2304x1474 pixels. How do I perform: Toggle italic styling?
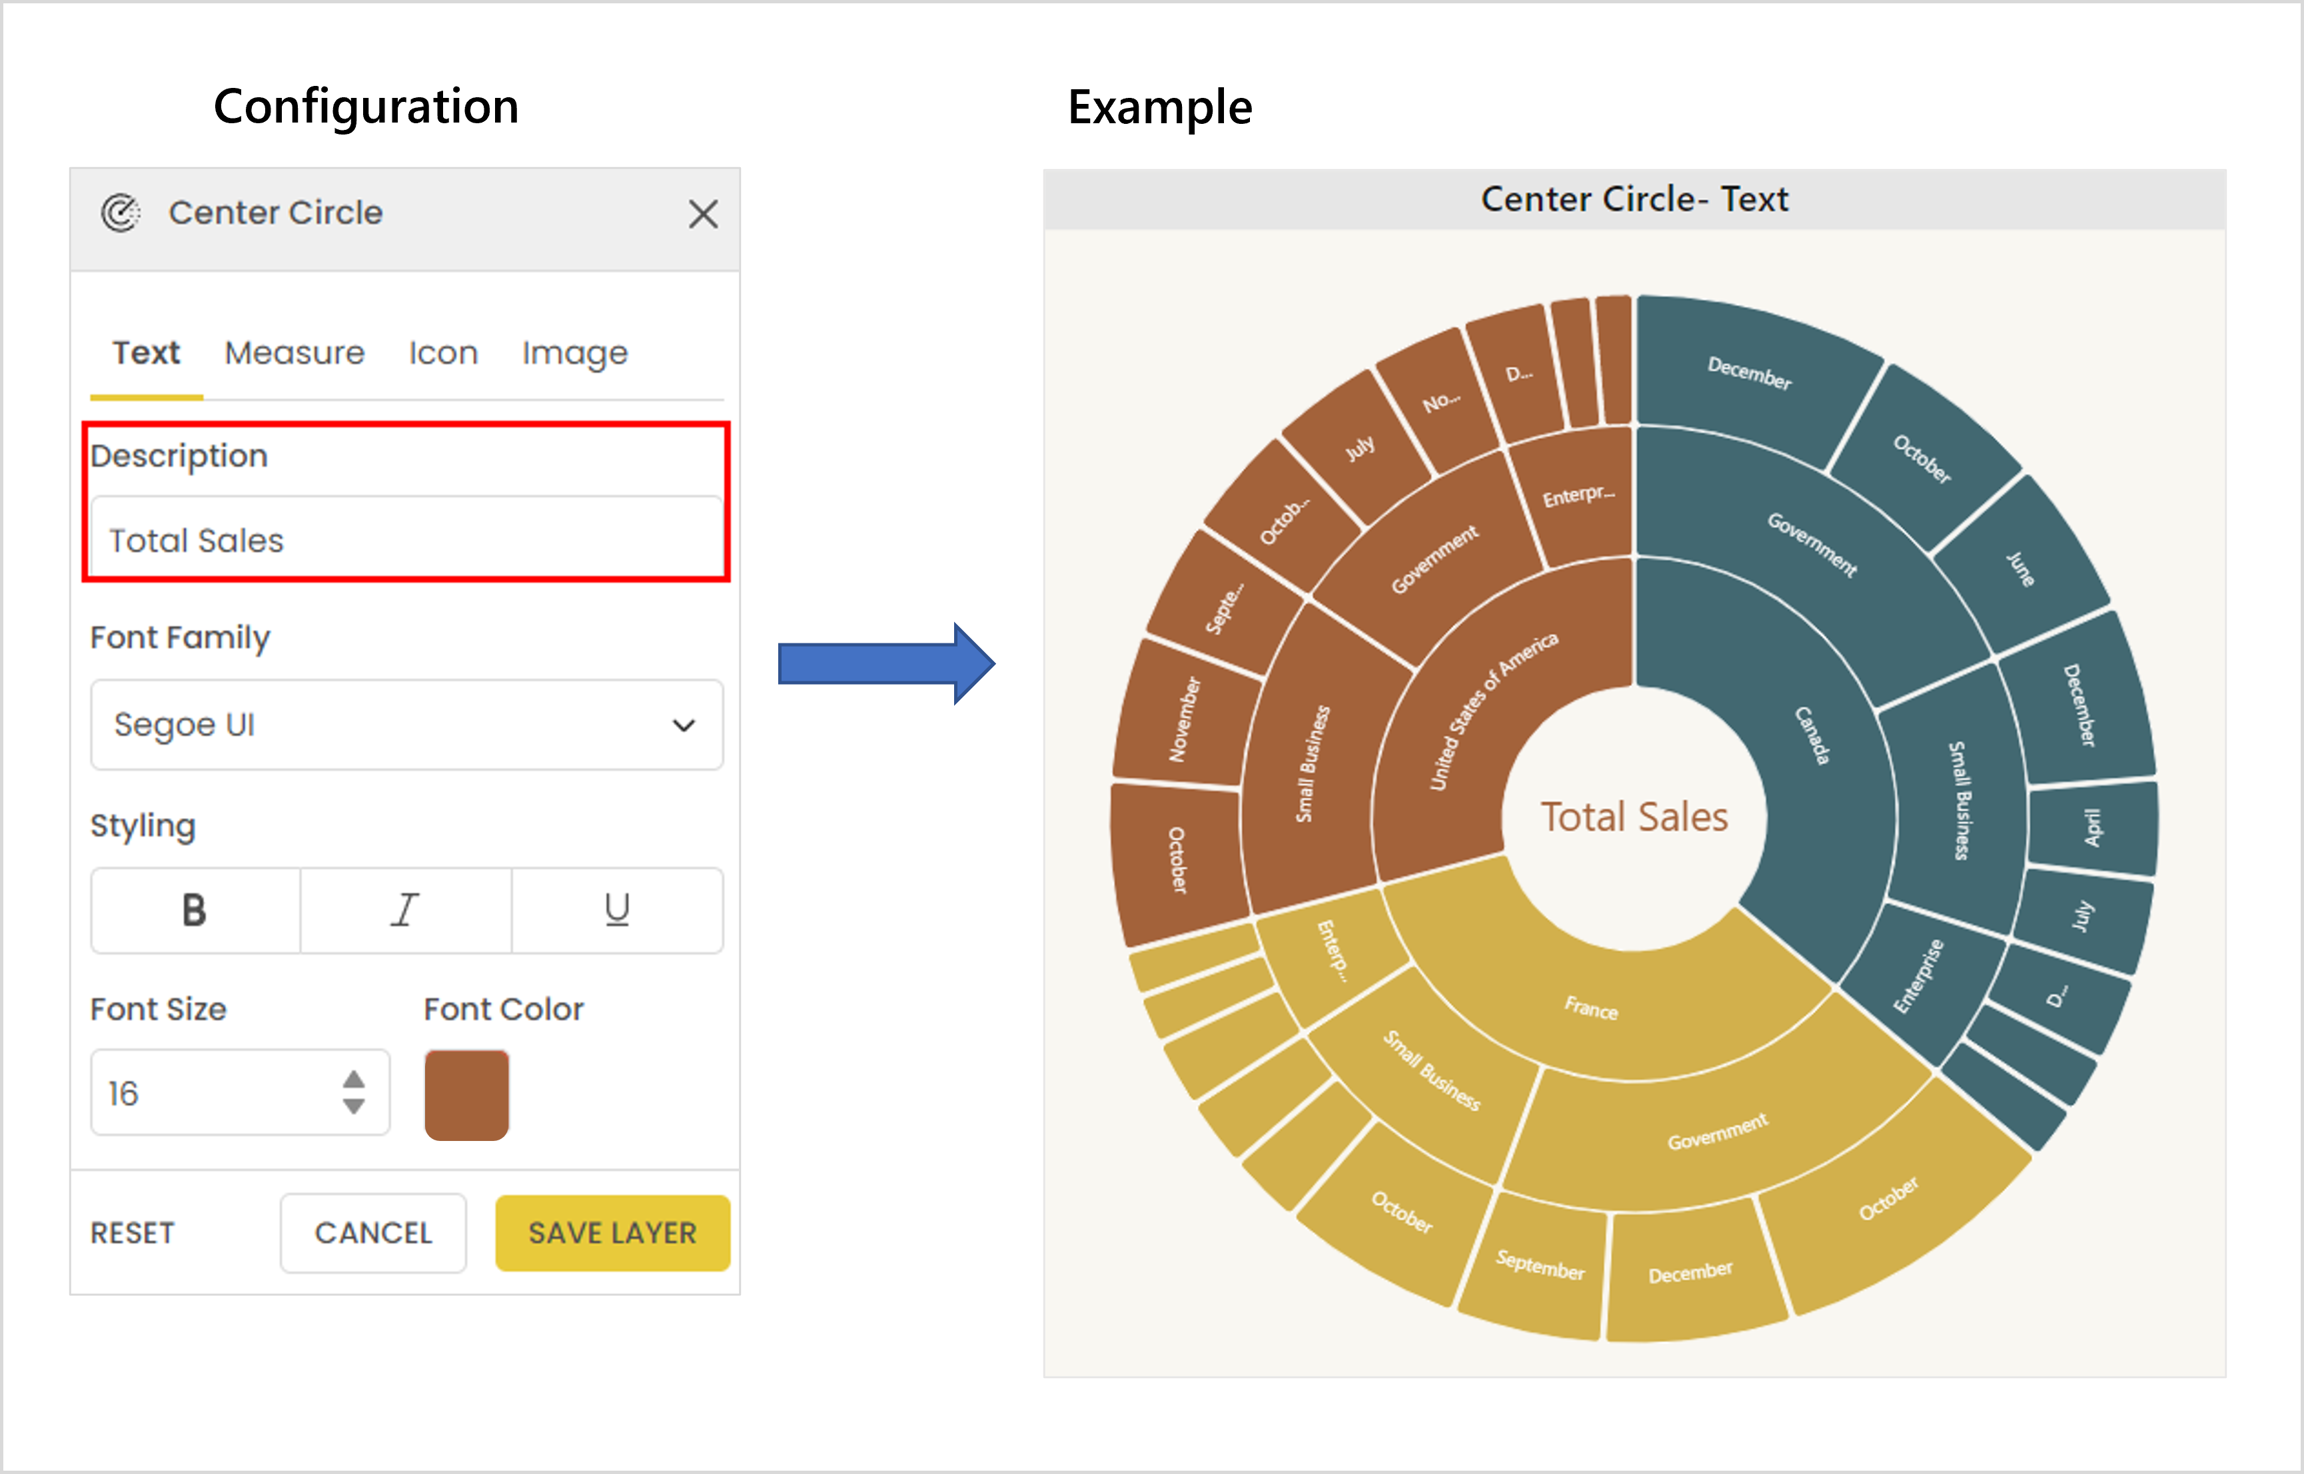tap(405, 910)
